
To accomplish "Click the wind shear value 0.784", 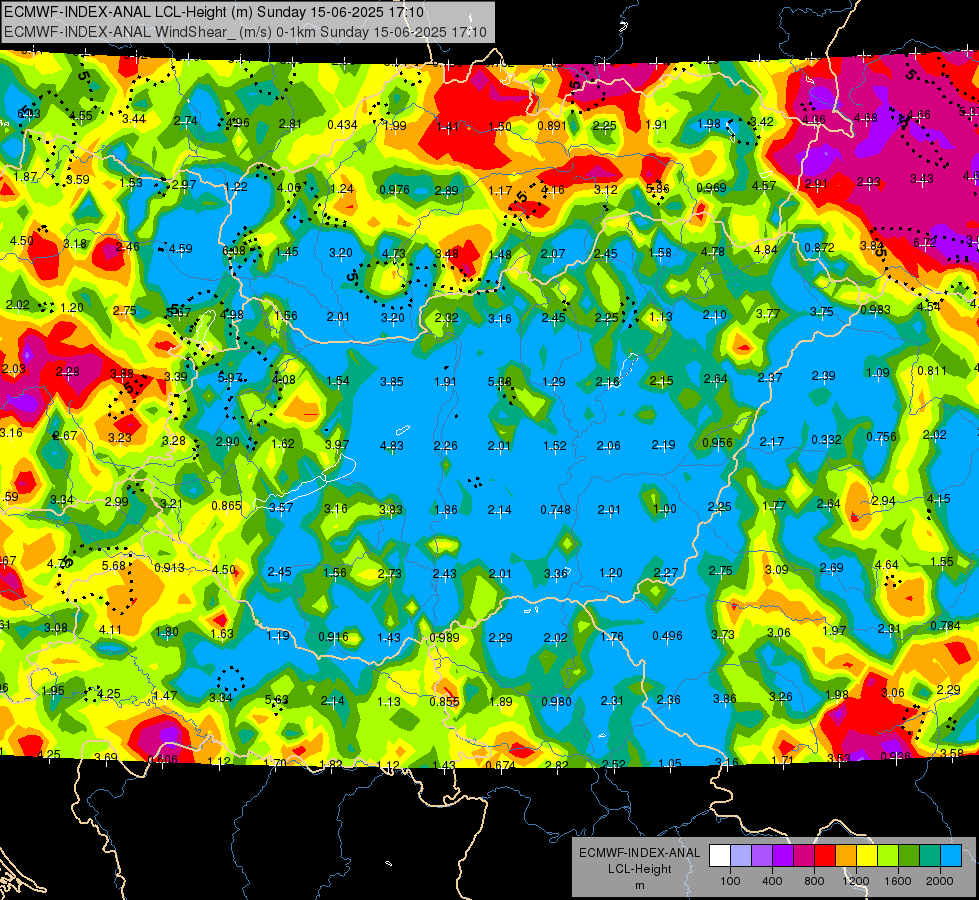I will tap(945, 626).
